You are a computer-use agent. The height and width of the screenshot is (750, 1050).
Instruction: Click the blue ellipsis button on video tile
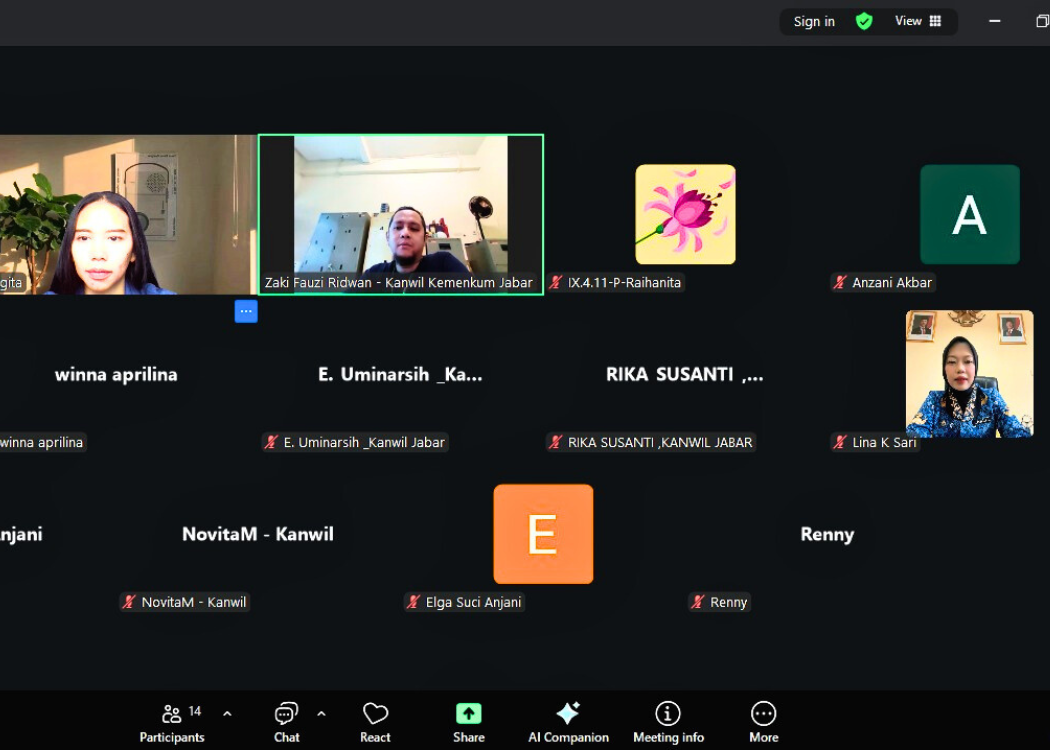pos(246,311)
